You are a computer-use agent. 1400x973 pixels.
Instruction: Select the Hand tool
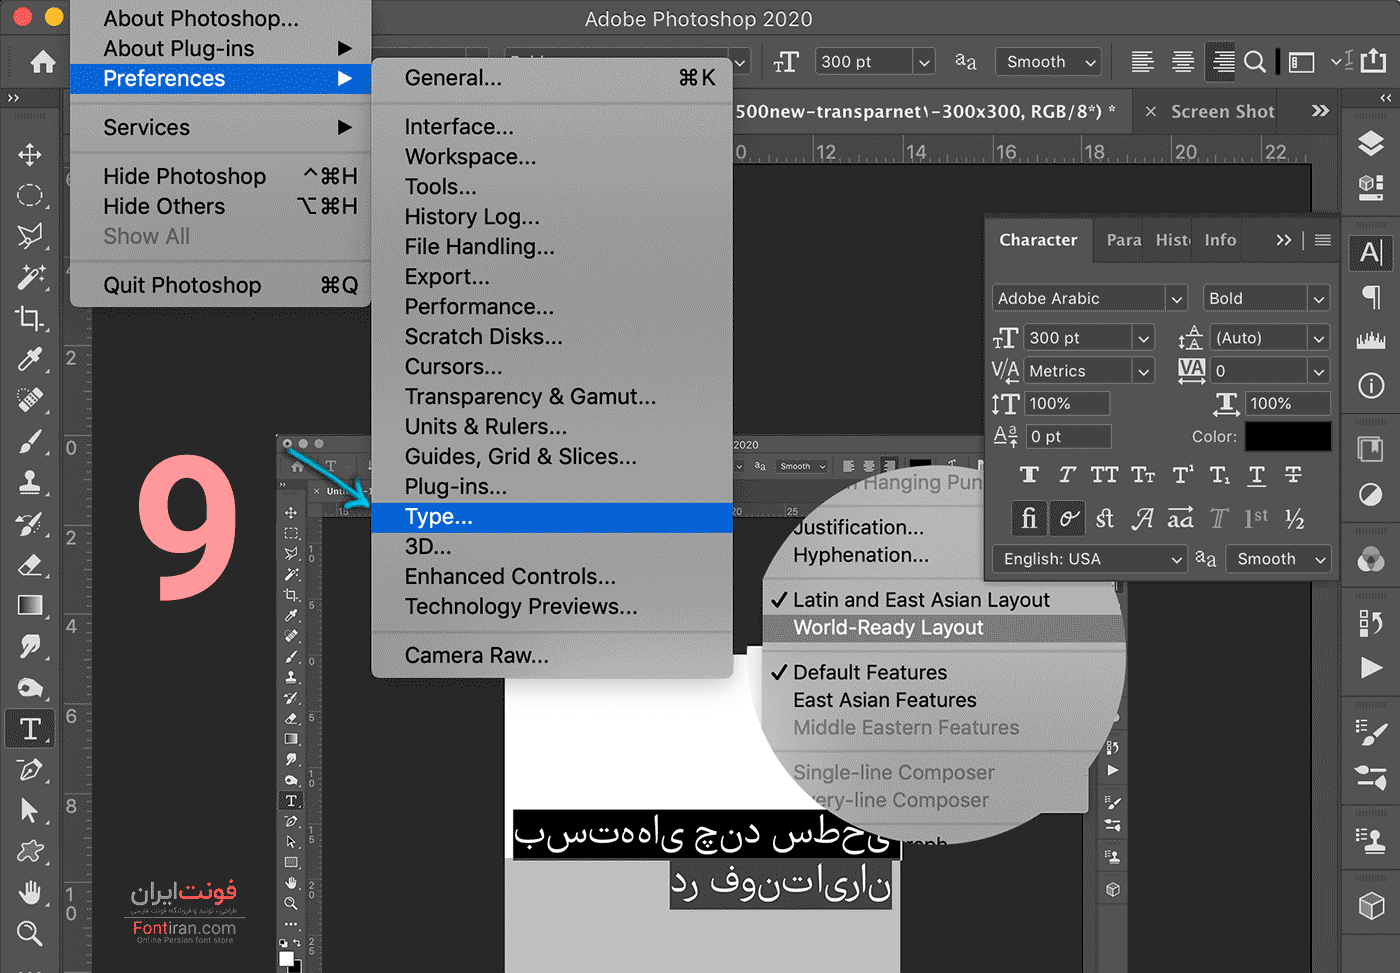(x=30, y=891)
